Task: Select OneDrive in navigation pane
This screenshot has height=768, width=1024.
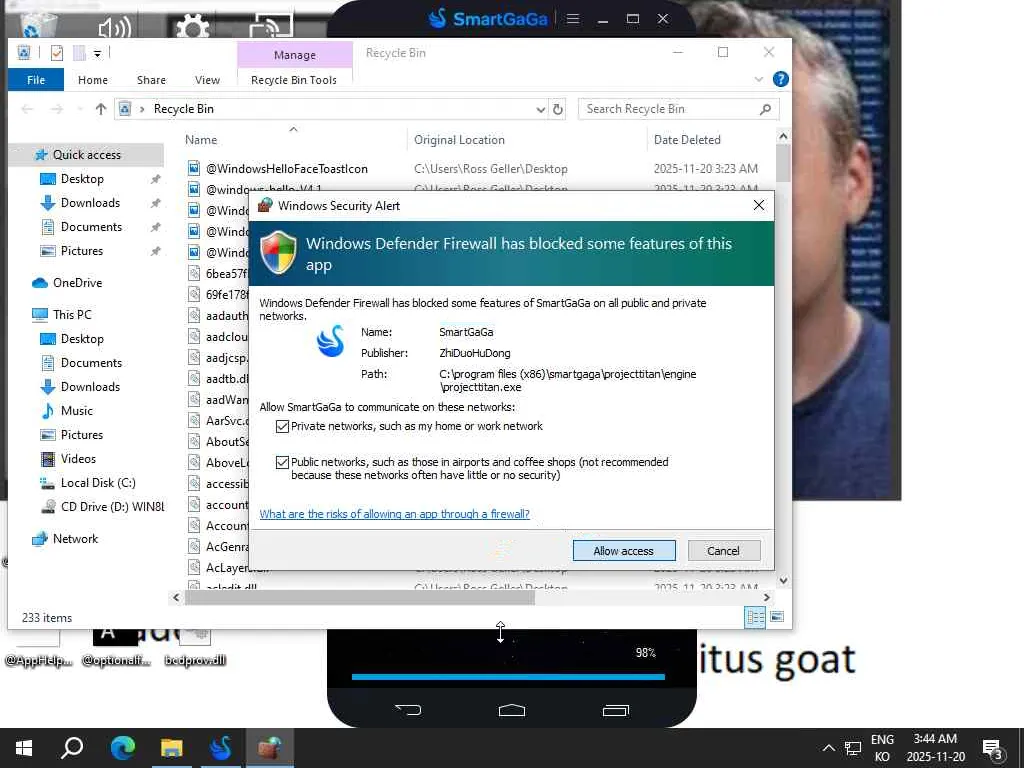Action: pyautogui.click(x=77, y=283)
